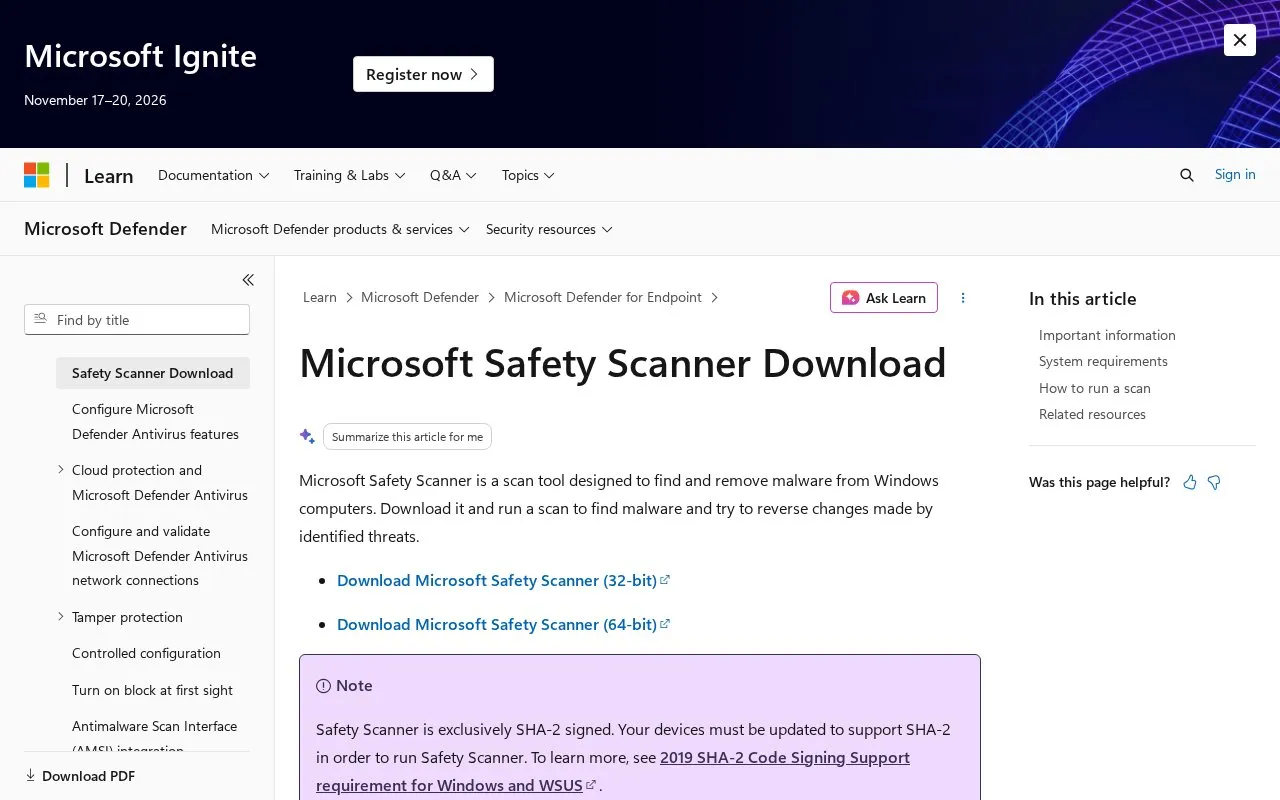The height and width of the screenshot is (800, 1280).
Task: Expand Cloud protection and Microsoft Defender Antivirus
Action: (61, 469)
